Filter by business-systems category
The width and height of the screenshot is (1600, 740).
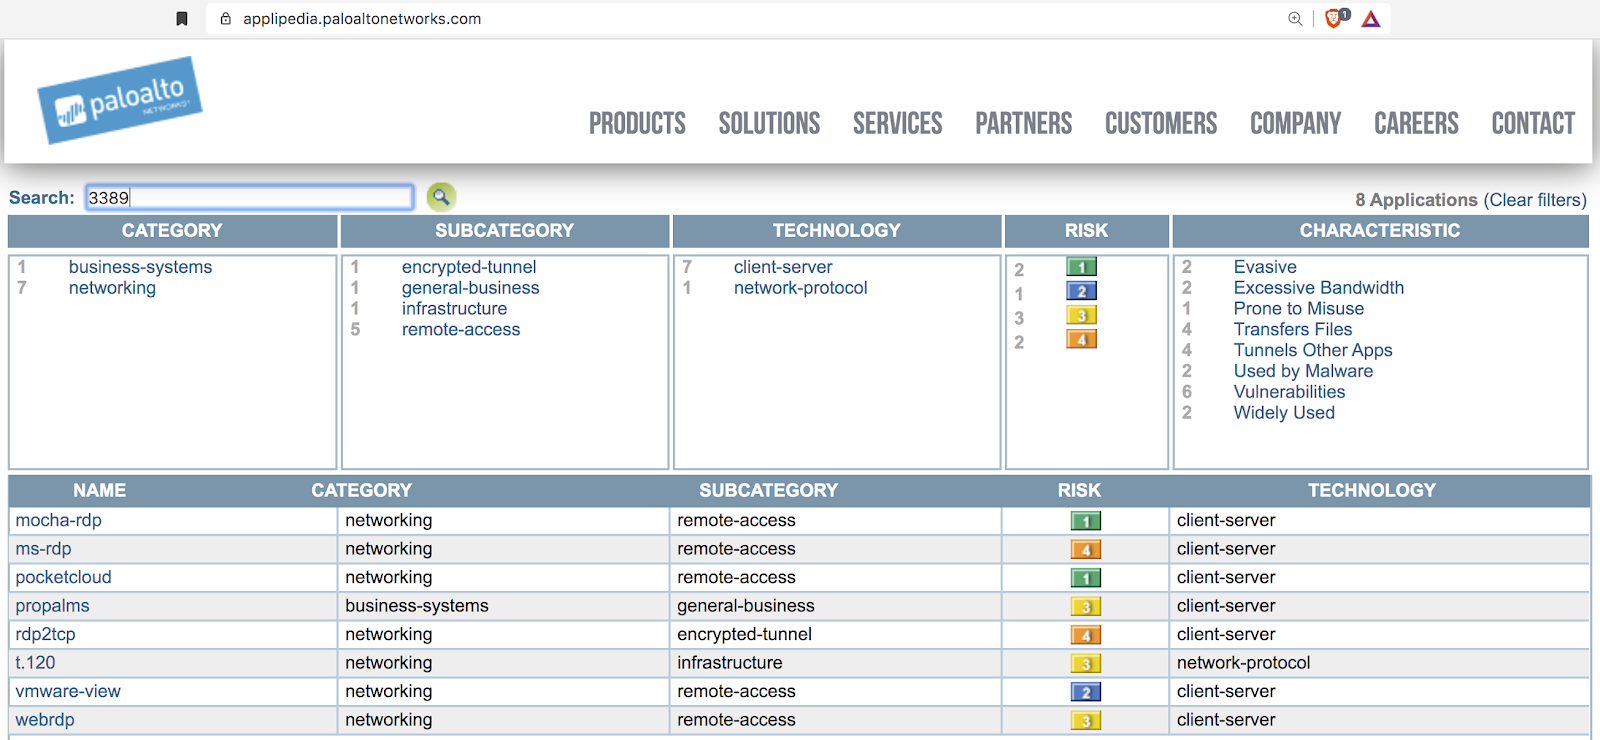[140, 267]
